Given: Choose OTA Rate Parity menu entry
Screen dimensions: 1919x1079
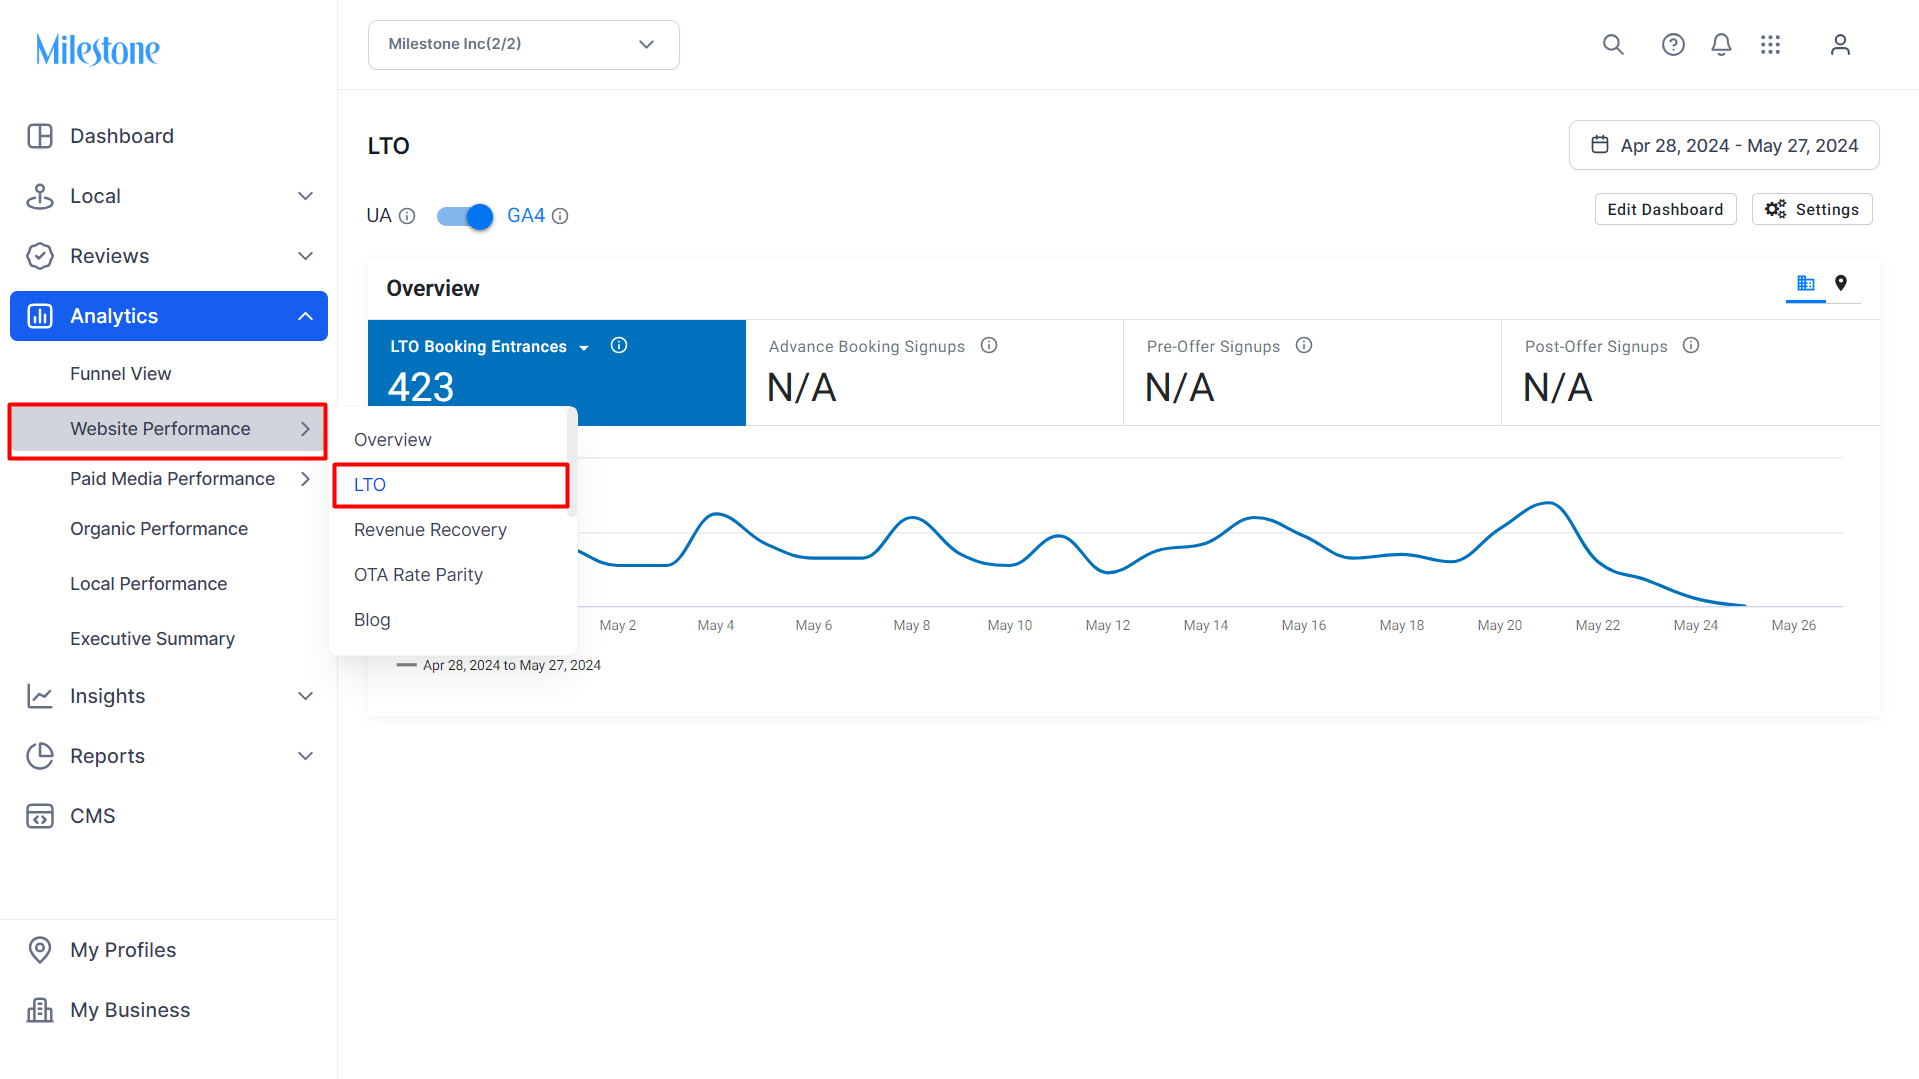Looking at the screenshot, I should (x=418, y=575).
